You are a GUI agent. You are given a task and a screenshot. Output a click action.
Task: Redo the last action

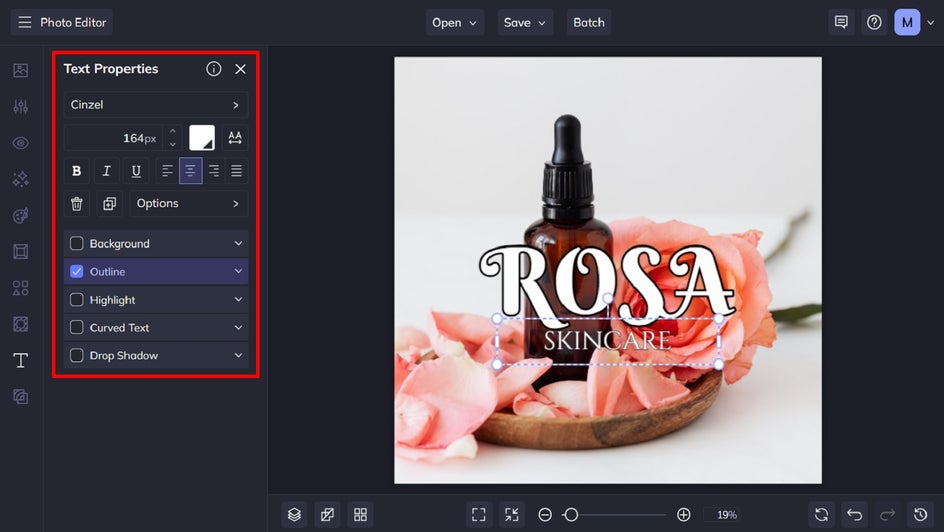[x=887, y=515]
